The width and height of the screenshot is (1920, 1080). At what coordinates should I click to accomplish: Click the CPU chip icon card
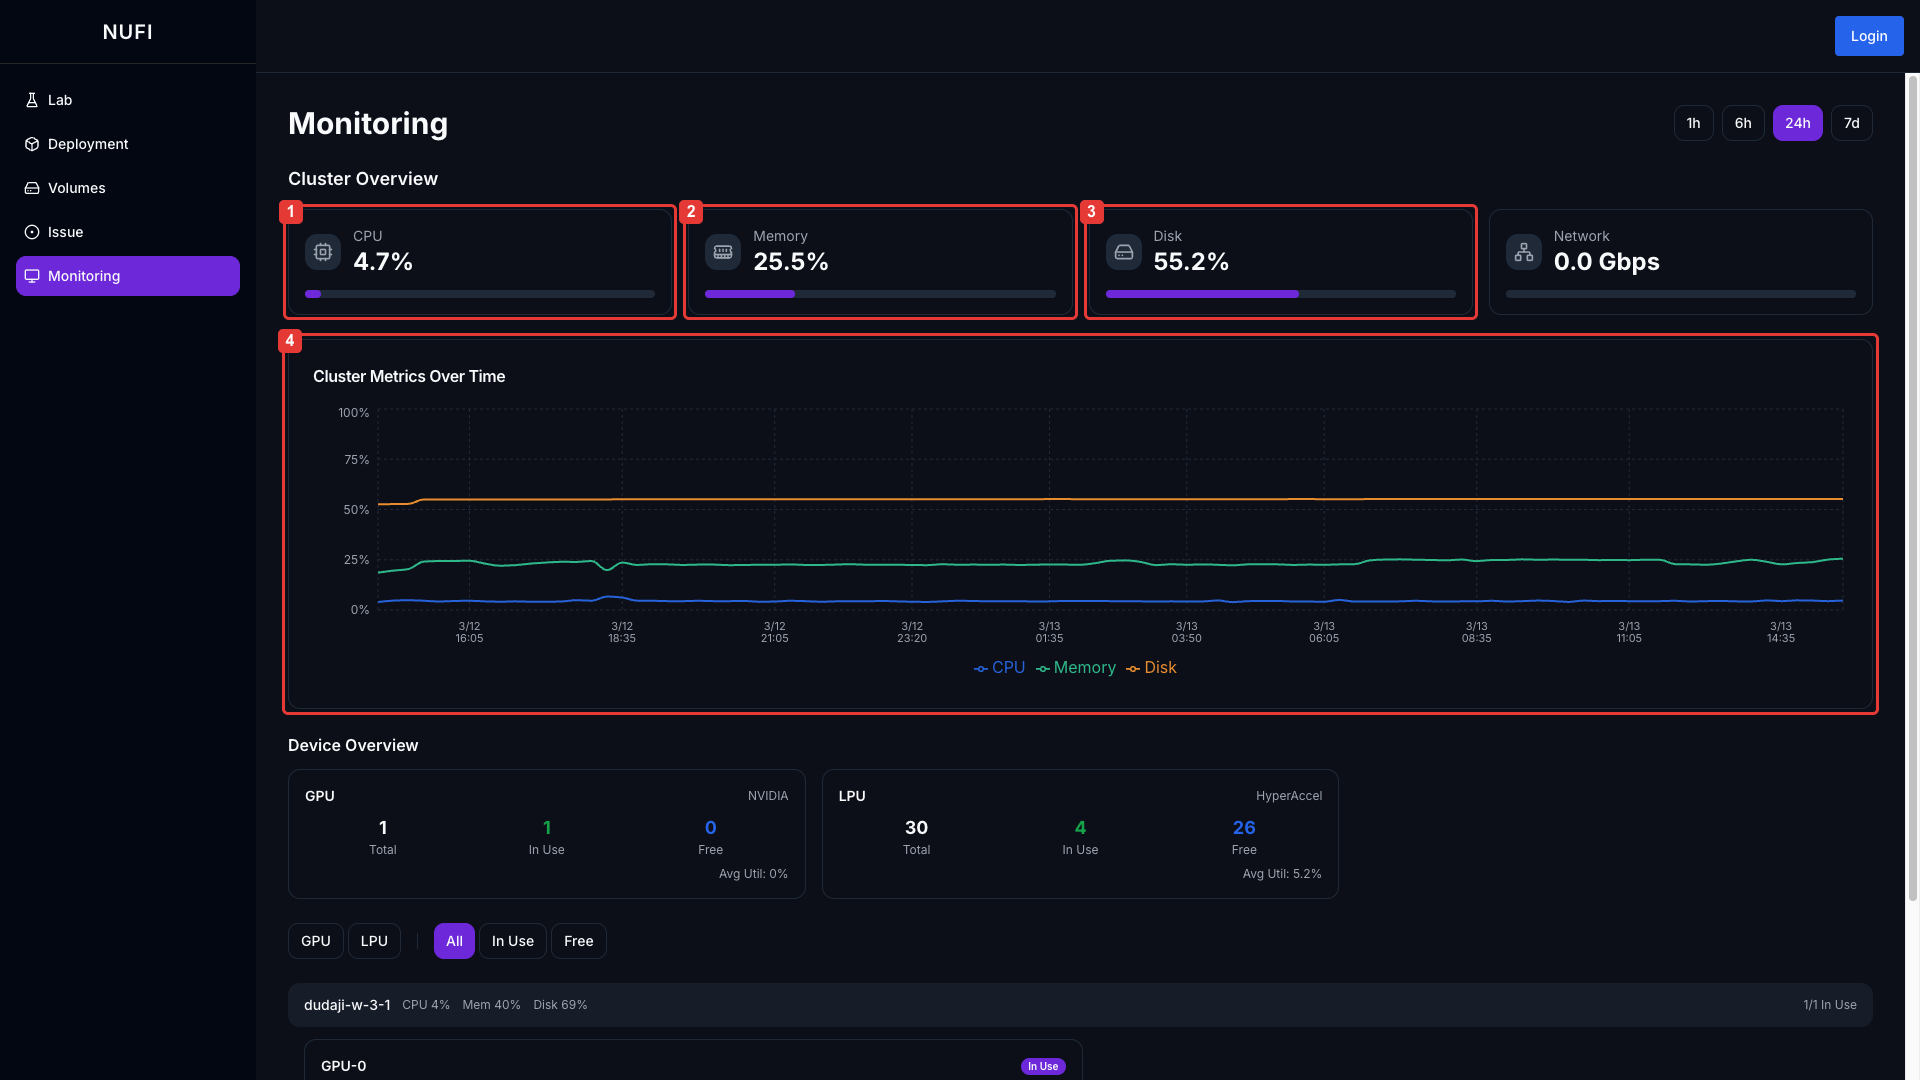click(323, 252)
